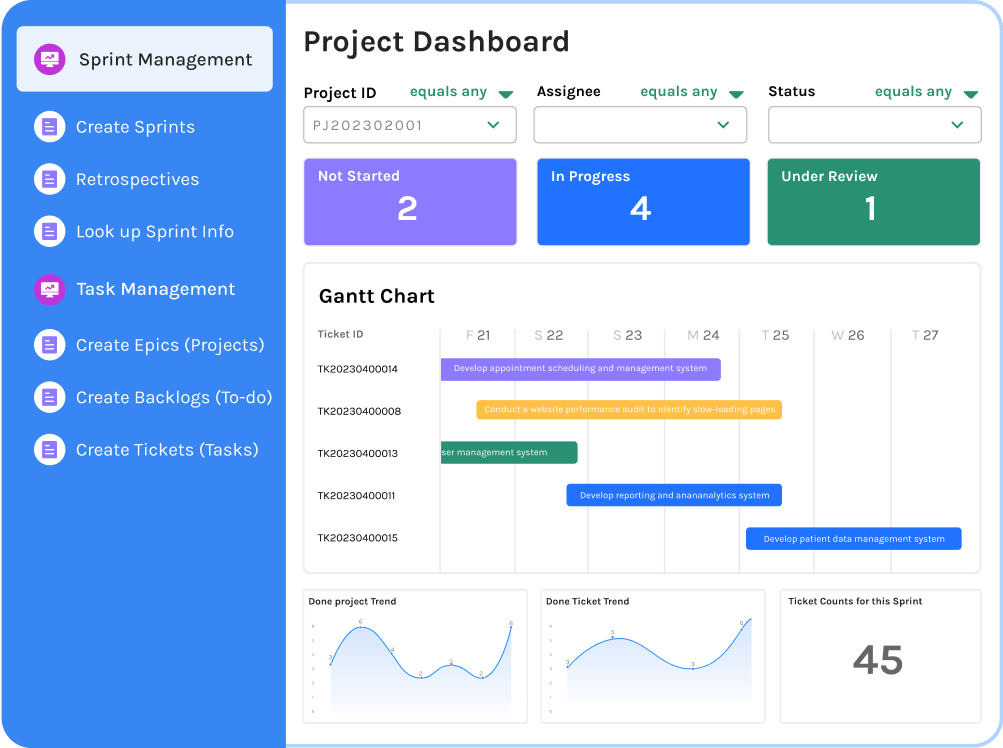The height and width of the screenshot is (748, 1003).
Task: Select the appointment scheduling Gantt bar
Action: click(581, 369)
